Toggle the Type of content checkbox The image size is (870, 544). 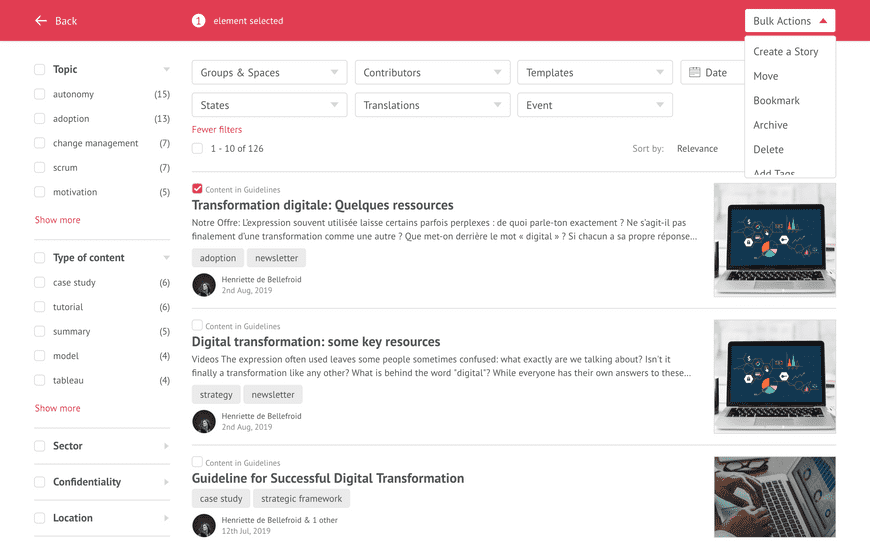tap(39, 258)
